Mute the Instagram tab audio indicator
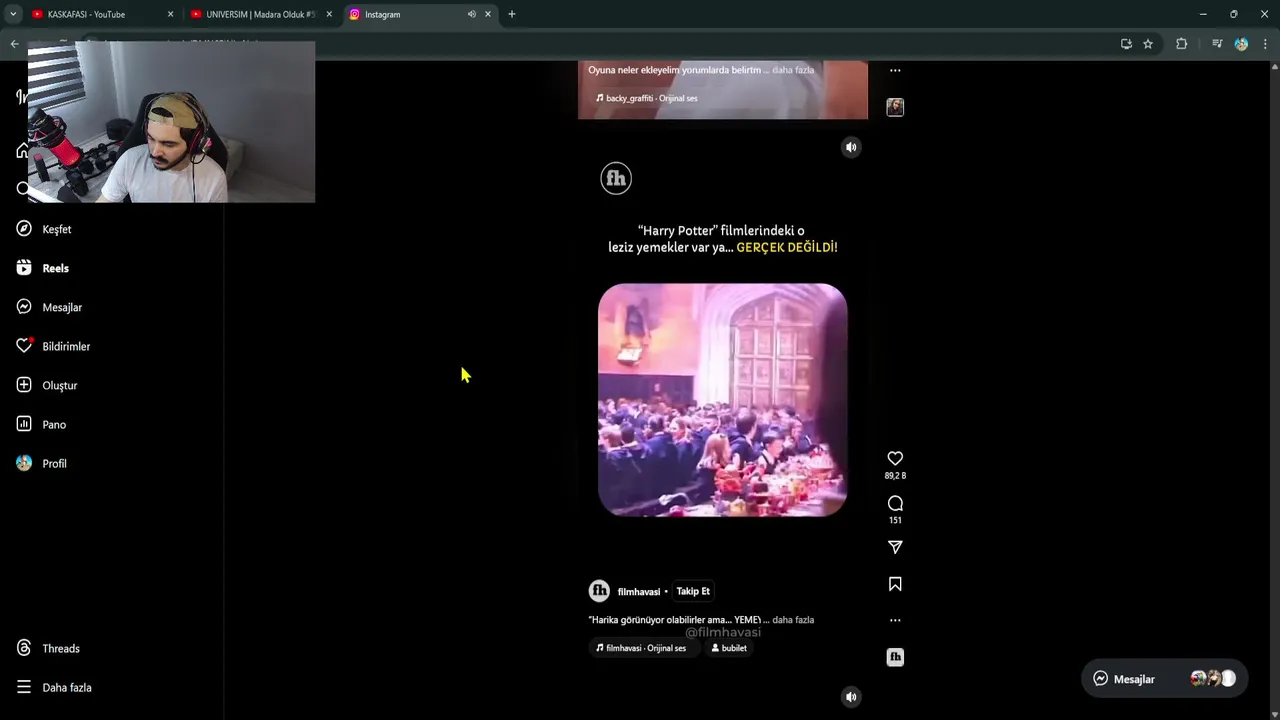This screenshot has width=1280, height=720. tap(471, 14)
